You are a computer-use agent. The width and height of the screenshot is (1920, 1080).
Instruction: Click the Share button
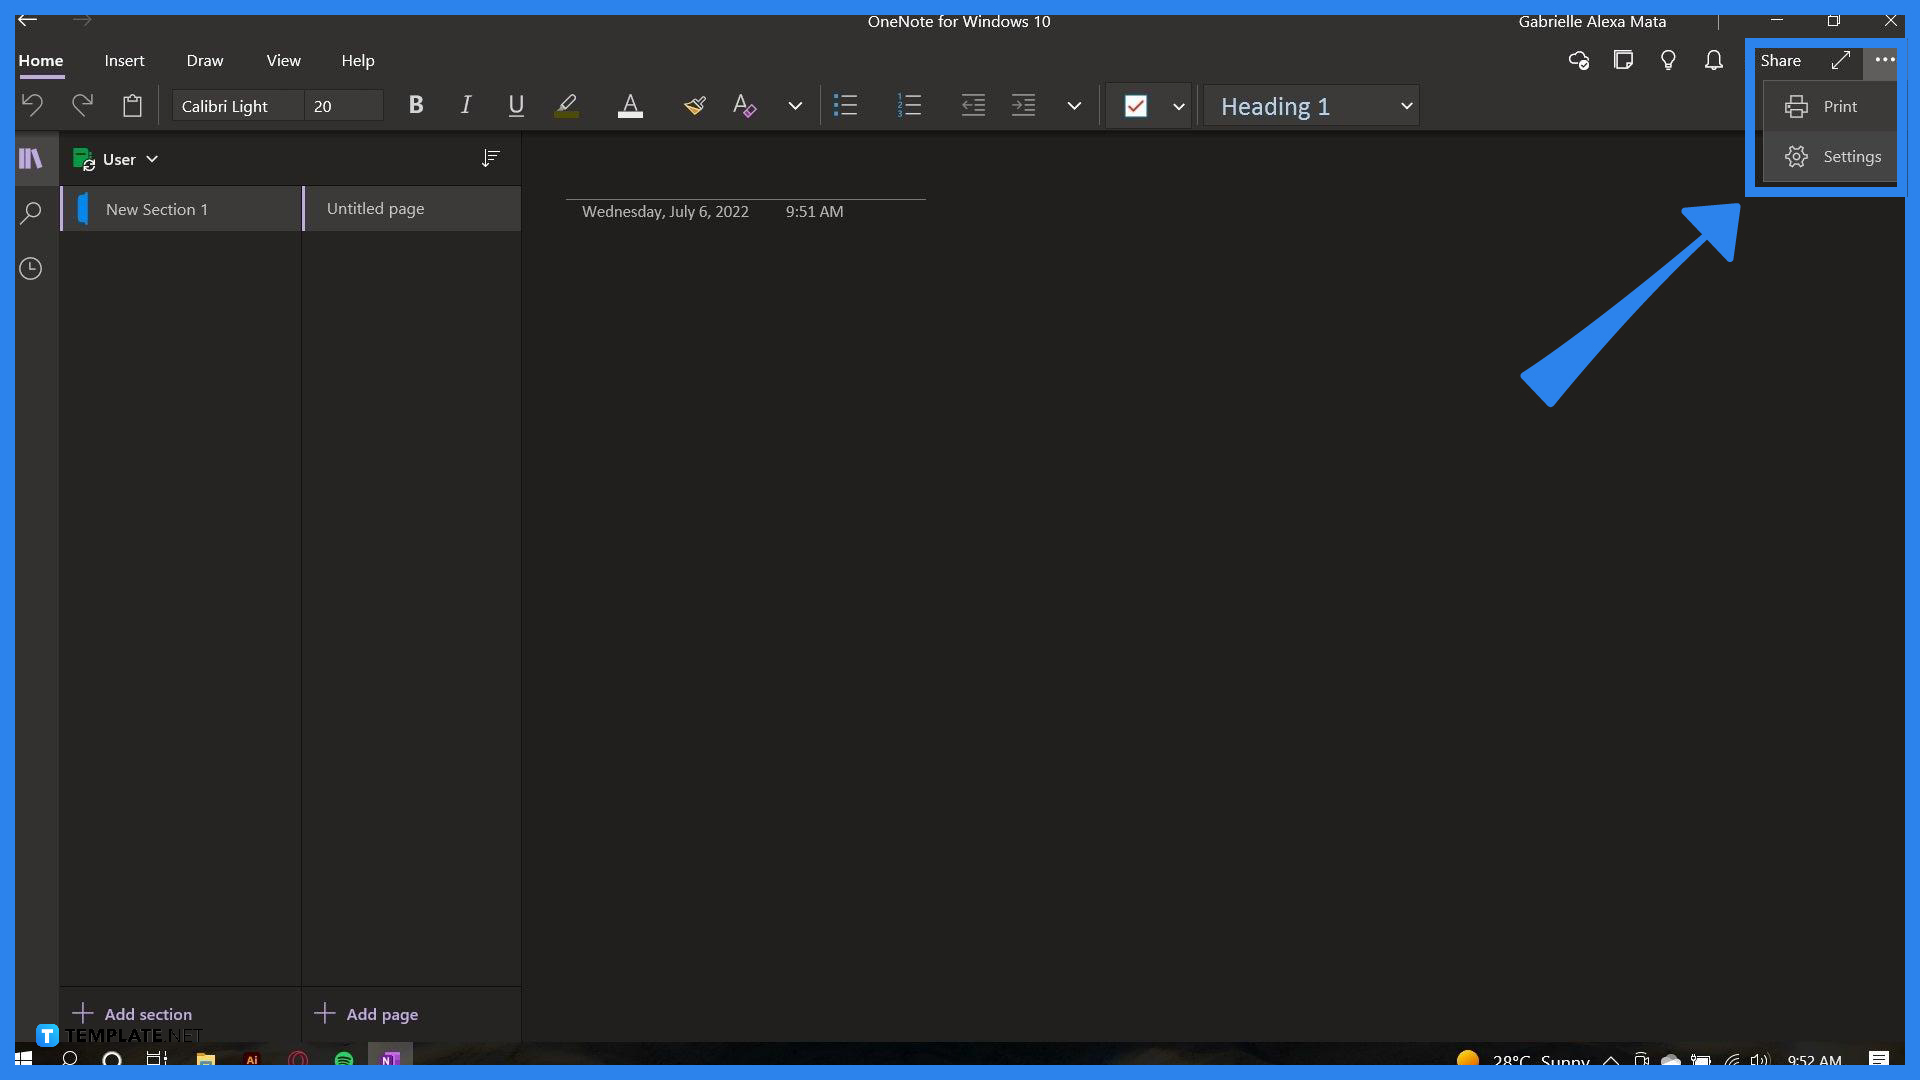tap(1782, 60)
